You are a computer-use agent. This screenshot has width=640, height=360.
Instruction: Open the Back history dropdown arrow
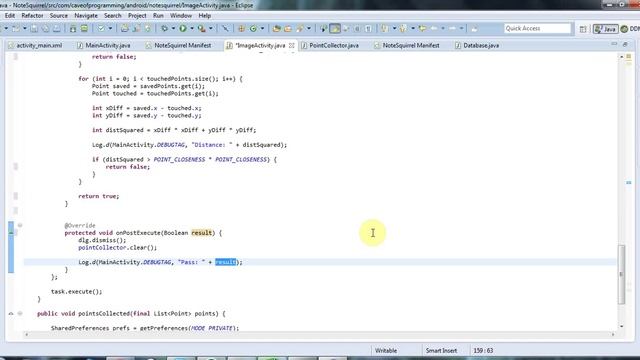pos(443,29)
